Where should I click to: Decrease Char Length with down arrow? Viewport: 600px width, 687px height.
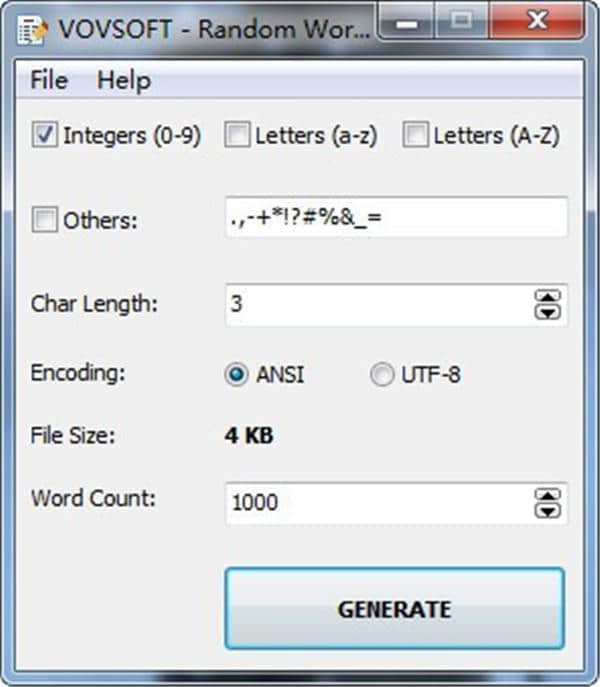click(x=547, y=312)
